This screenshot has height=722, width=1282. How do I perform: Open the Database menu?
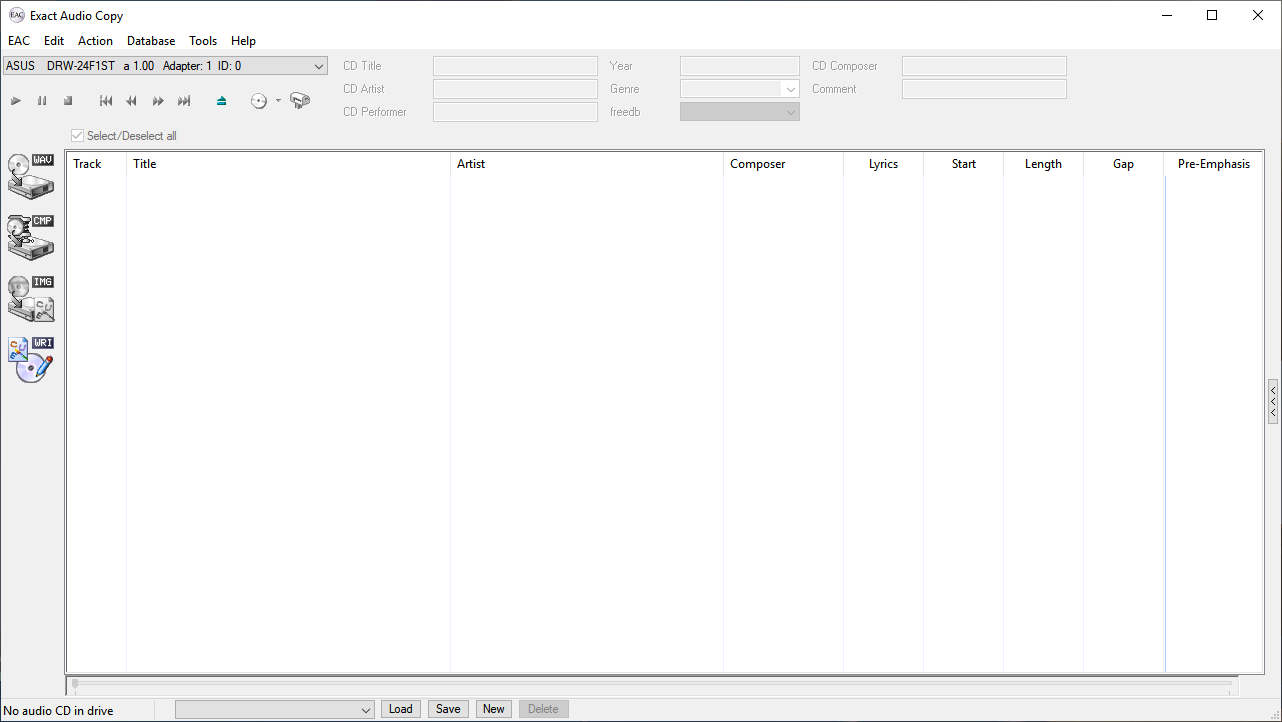click(151, 41)
